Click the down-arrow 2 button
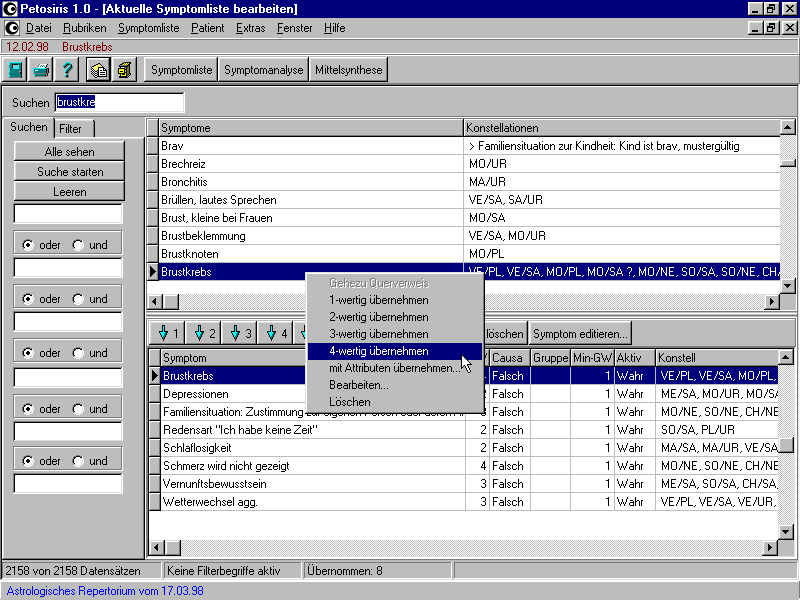Screen dimensions: 800x600 point(204,334)
